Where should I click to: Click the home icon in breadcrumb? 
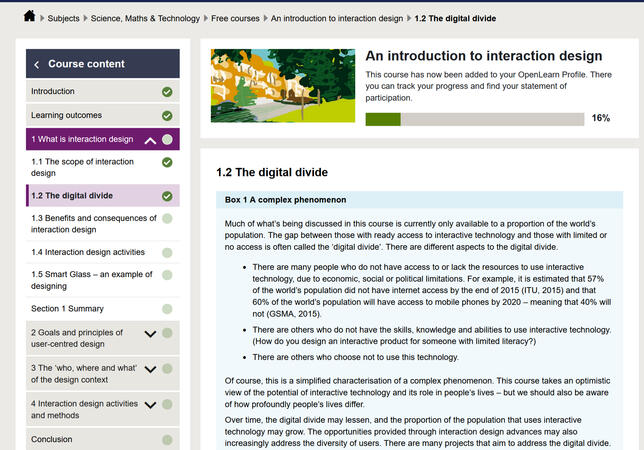pos(29,17)
